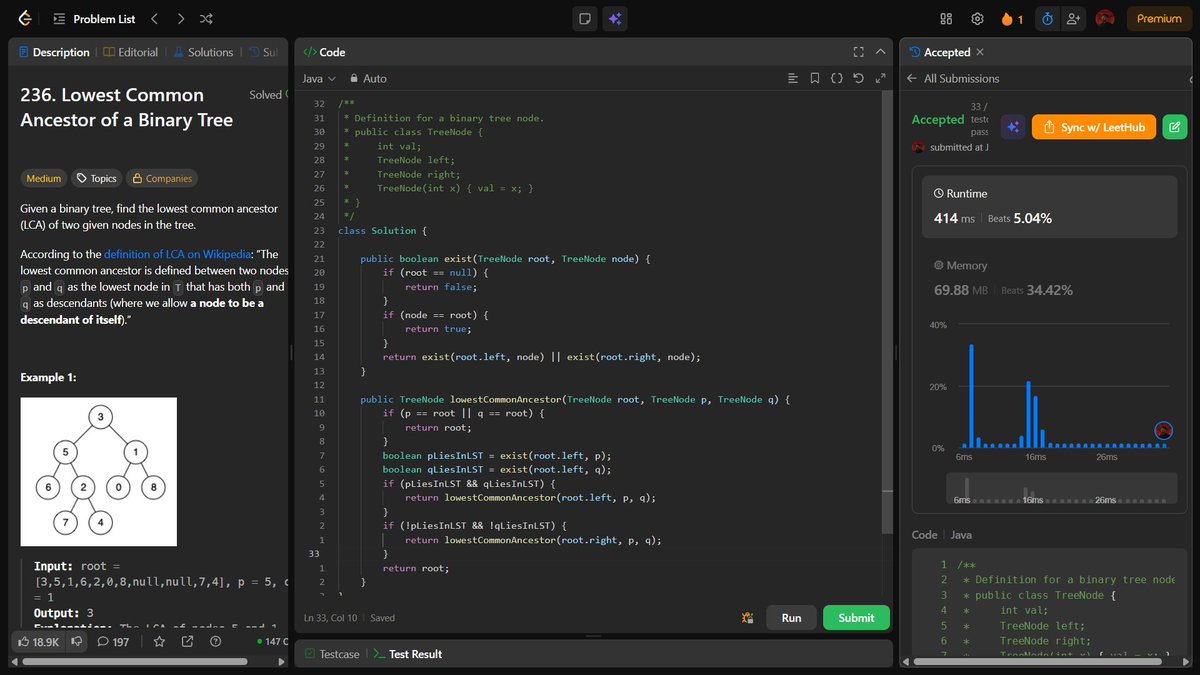Share the problem external link icon
This screenshot has width=1200, height=675.
pyautogui.click(x=187, y=642)
